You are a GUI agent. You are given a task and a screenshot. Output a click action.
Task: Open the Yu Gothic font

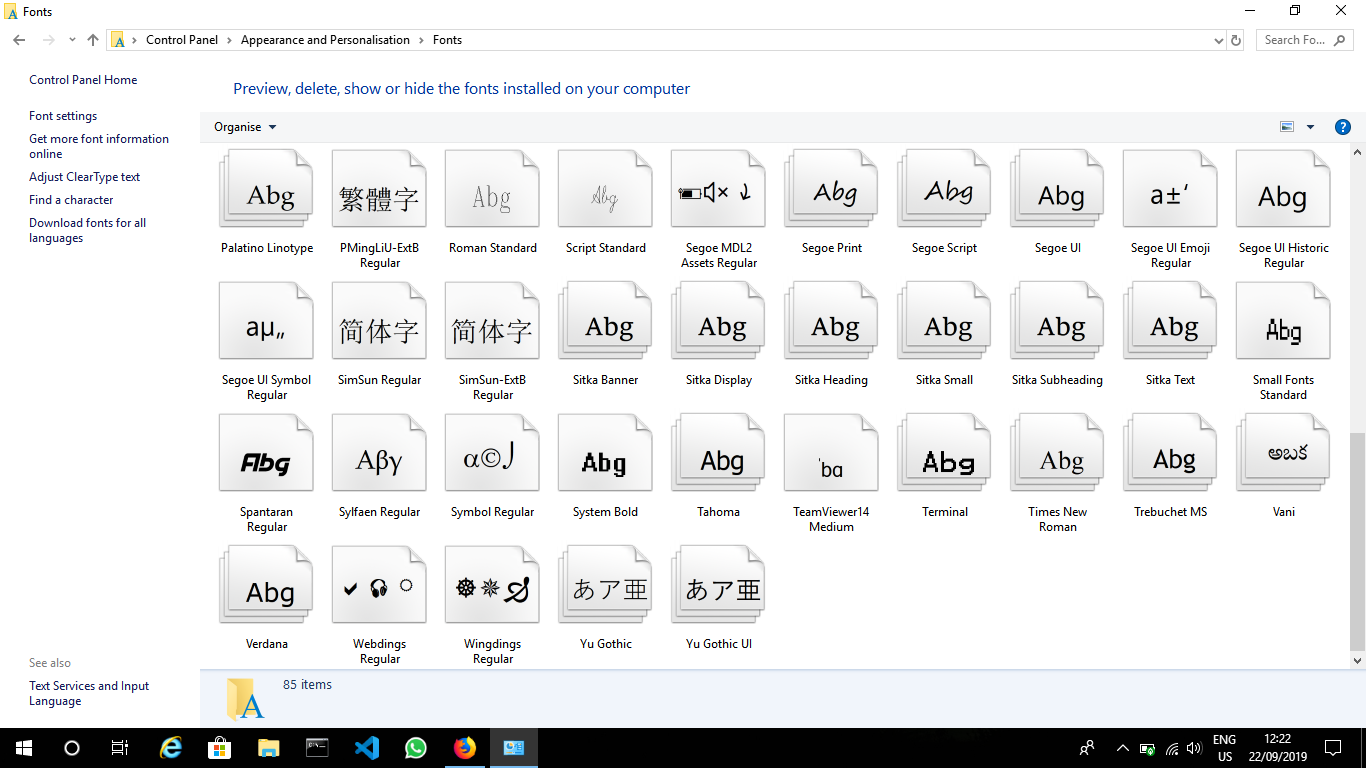tap(604, 585)
